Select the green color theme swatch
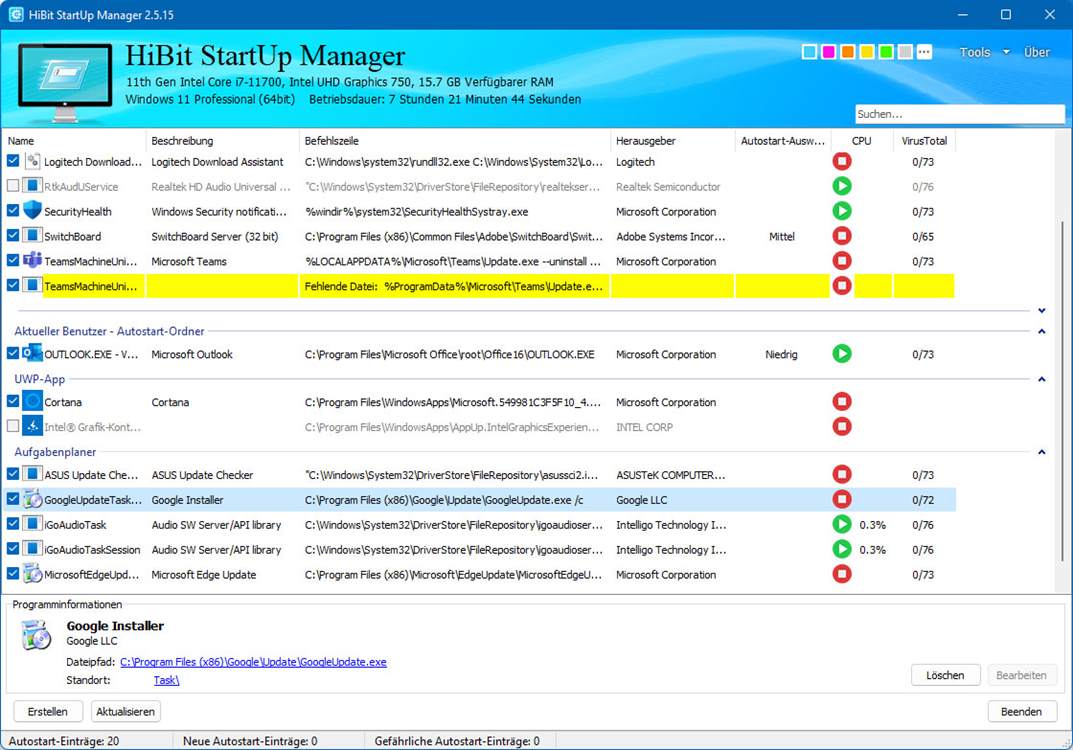The width and height of the screenshot is (1073, 750). click(x=886, y=52)
